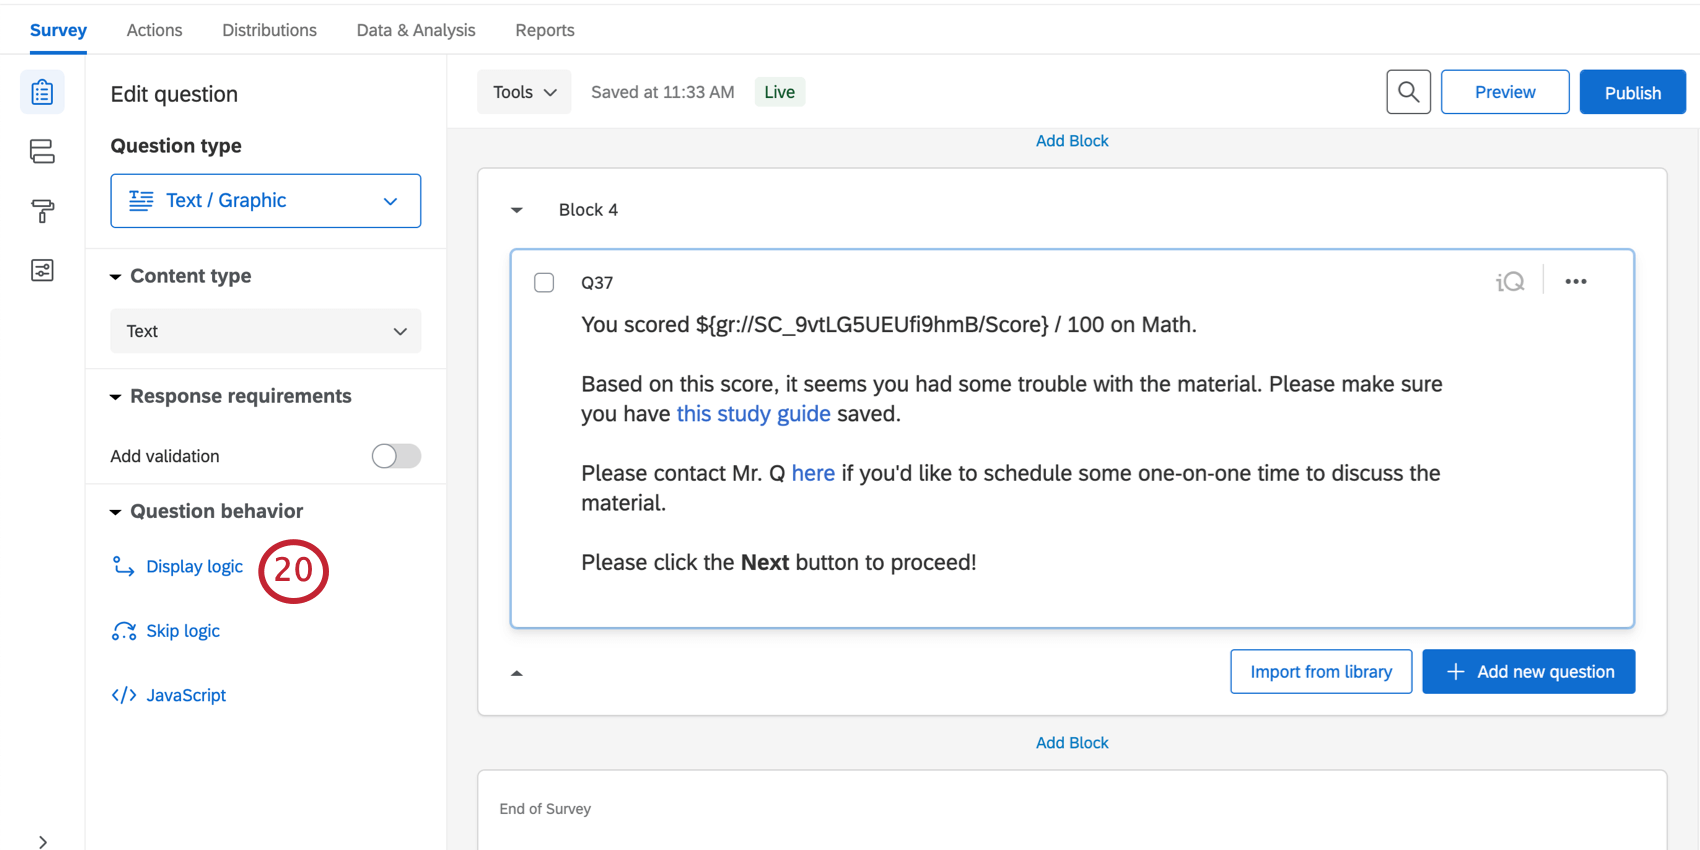Collapse Block 4 with the arrow

coord(517,210)
